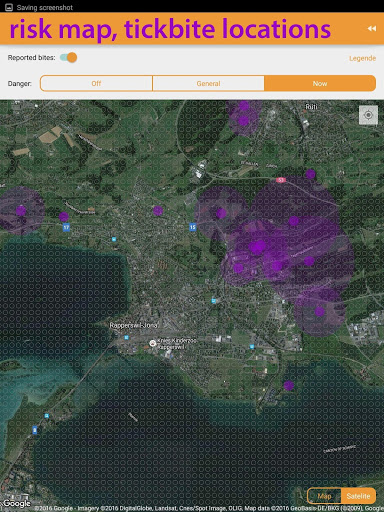The image size is (384, 512).
Task: Tap the Rapperswil-Jona city label
Action: tap(134, 325)
